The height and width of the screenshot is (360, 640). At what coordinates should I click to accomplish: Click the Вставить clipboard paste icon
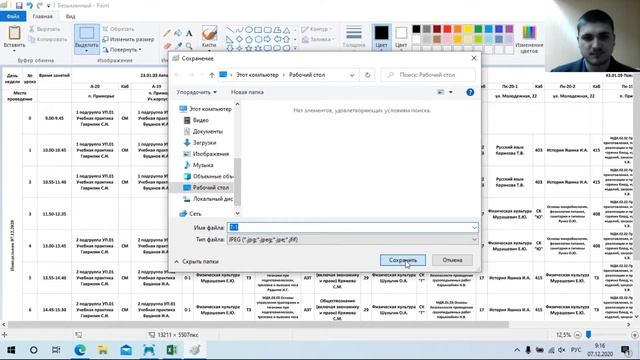pos(14,33)
